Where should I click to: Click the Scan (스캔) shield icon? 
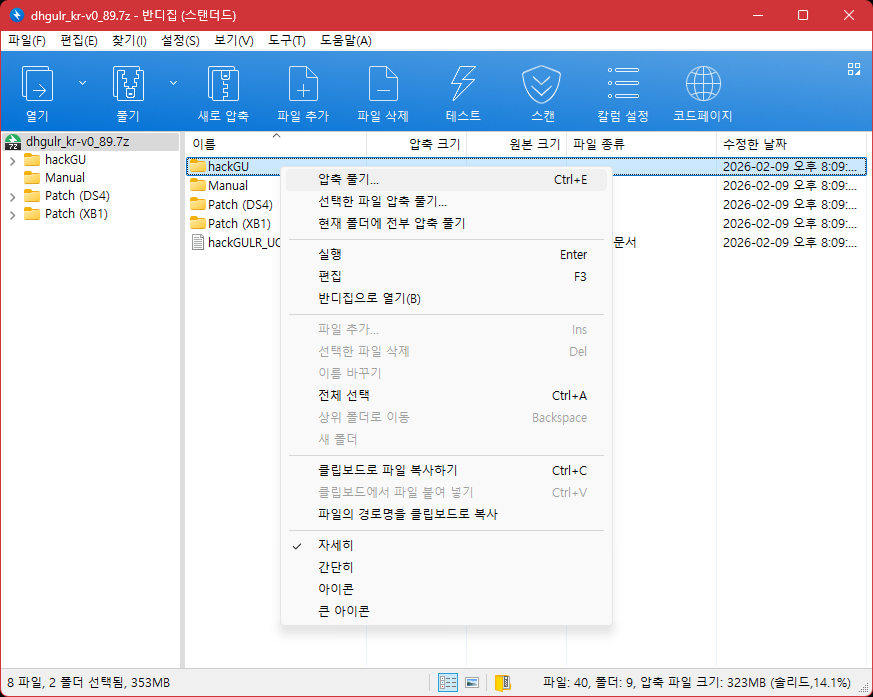541,84
